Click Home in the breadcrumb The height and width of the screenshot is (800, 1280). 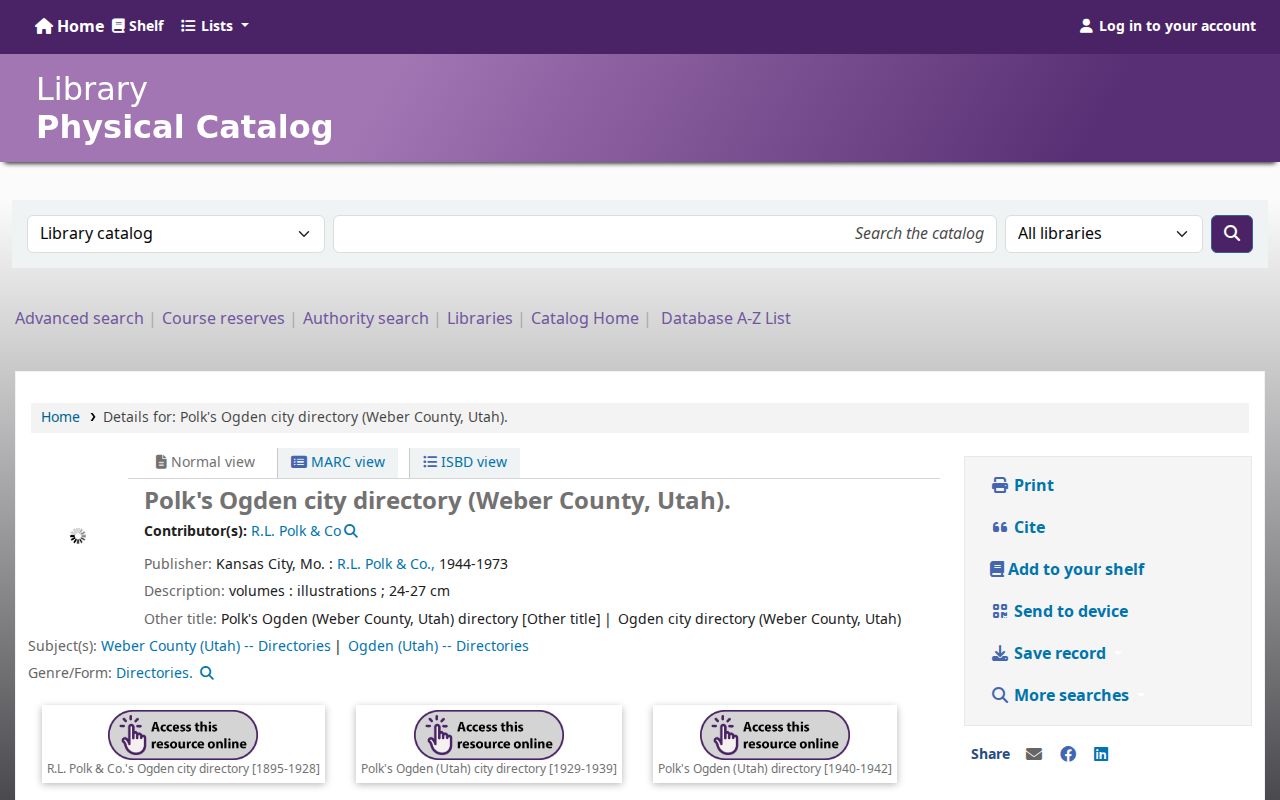coord(60,417)
